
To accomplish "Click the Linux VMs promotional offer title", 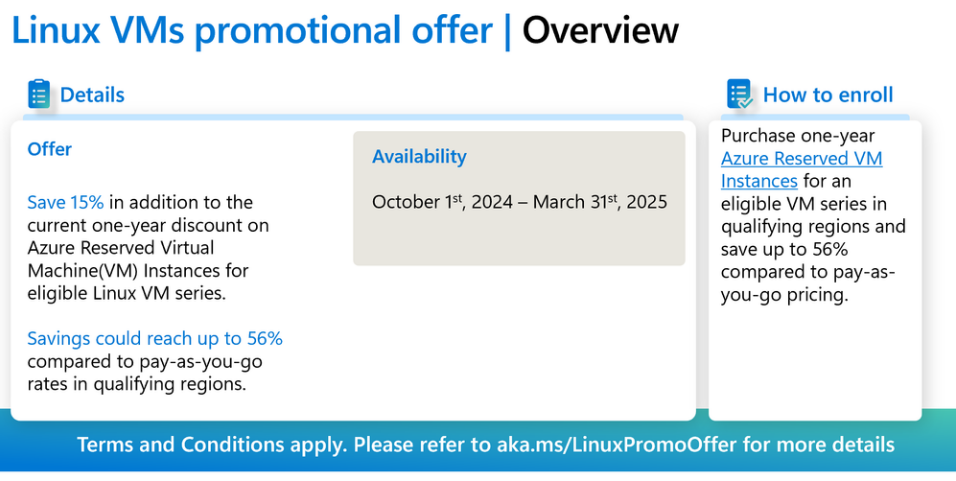I will pos(252,30).
